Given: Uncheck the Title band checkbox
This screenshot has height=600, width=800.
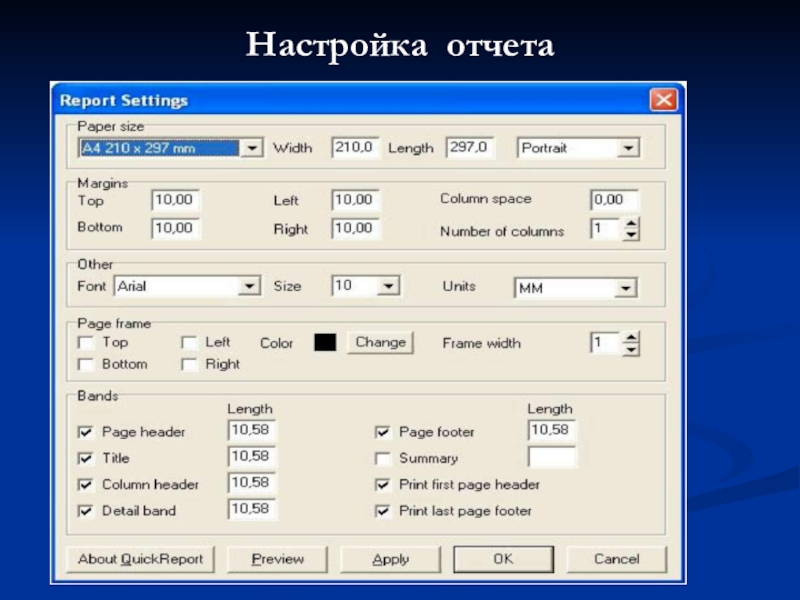Looking at the screenshot, I should pos(86,458).
